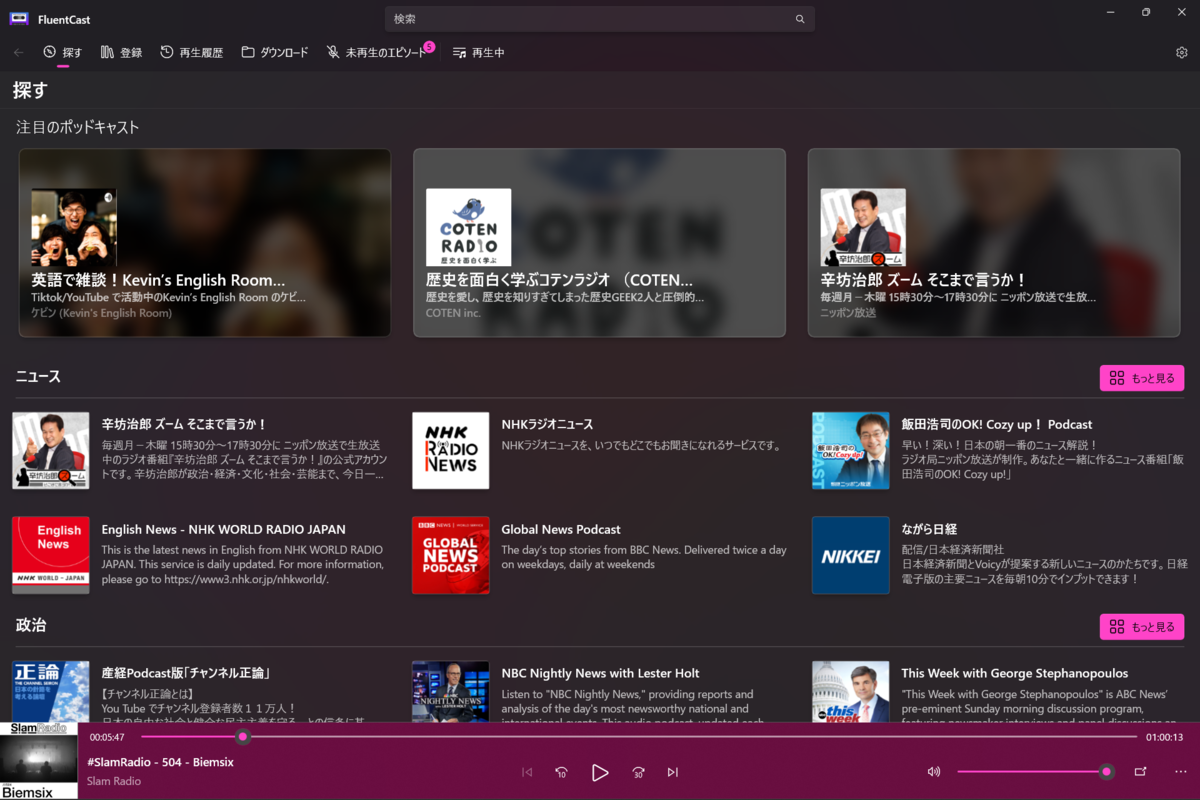
Task: Open the mini player pop-out icon
Action: (1140, 772)
